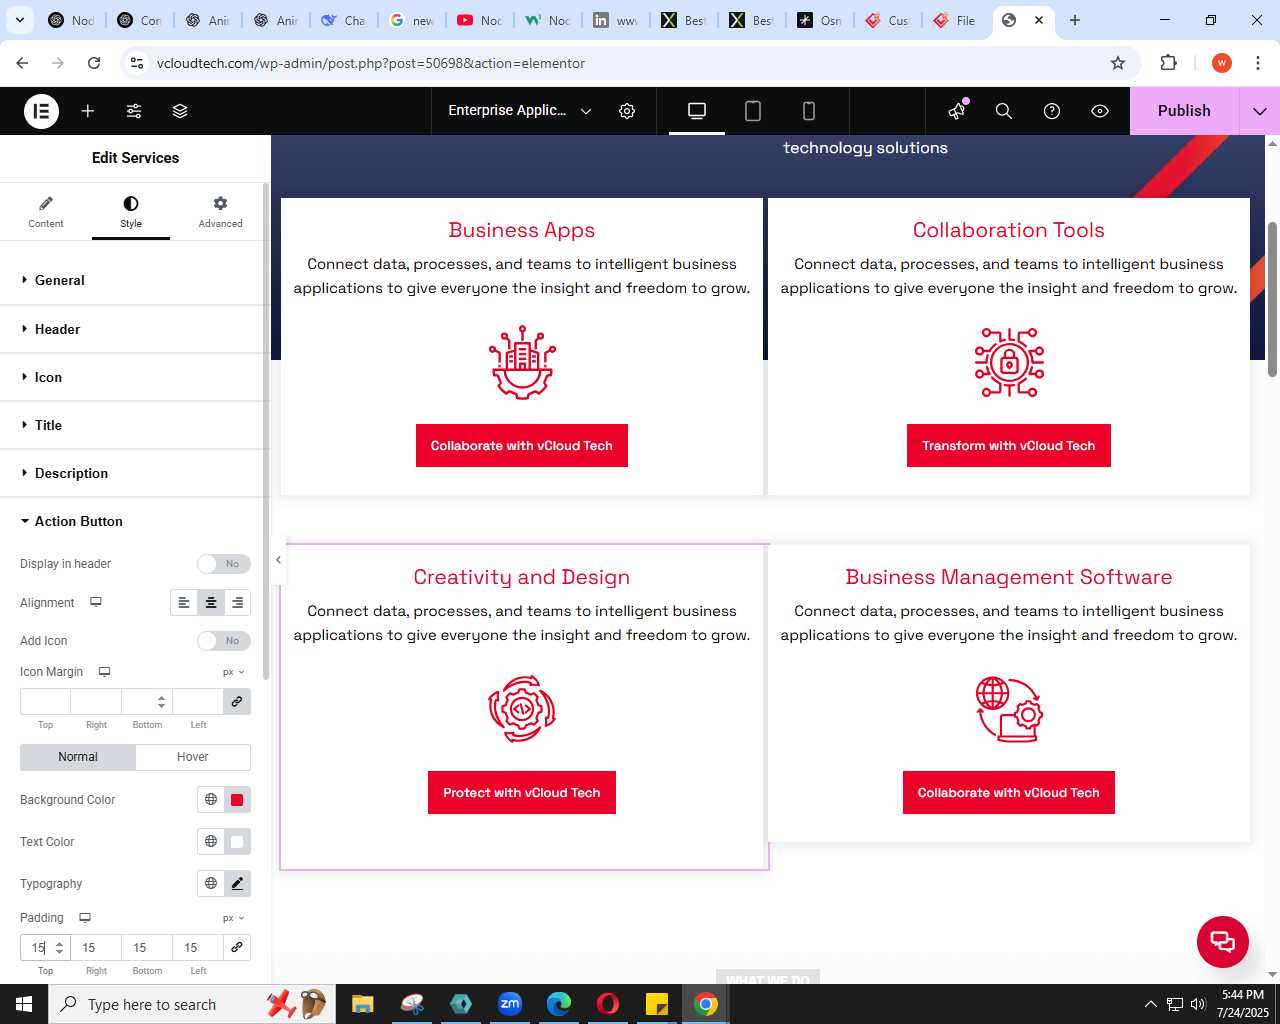Pick the white Text Color swatch
The width and height of the screenshot is (1280, 1024).
[237, 842]
